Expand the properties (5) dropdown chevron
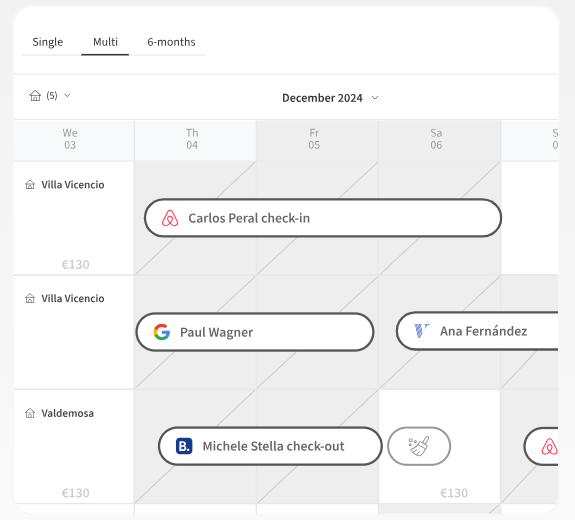575x520 pixels. 67,96
